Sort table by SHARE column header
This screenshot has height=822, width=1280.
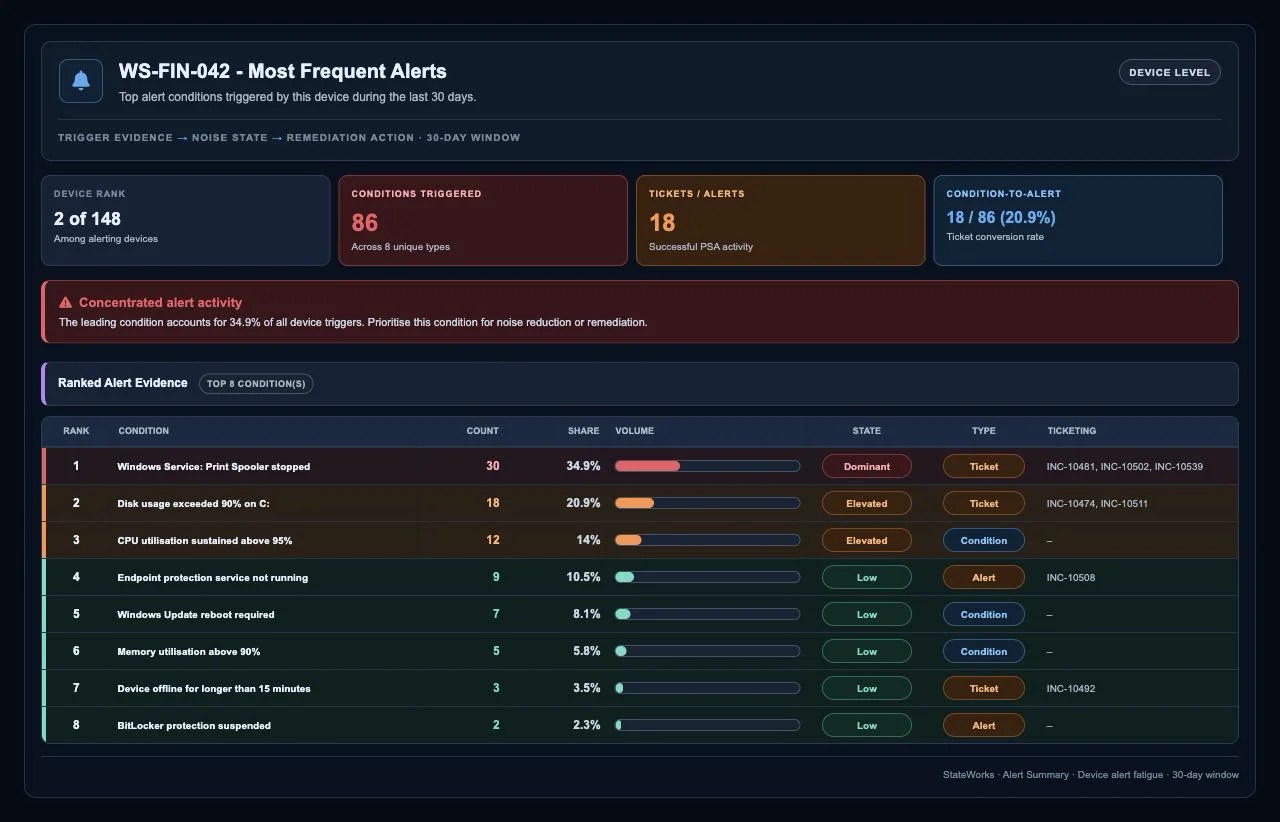[583, 431]
